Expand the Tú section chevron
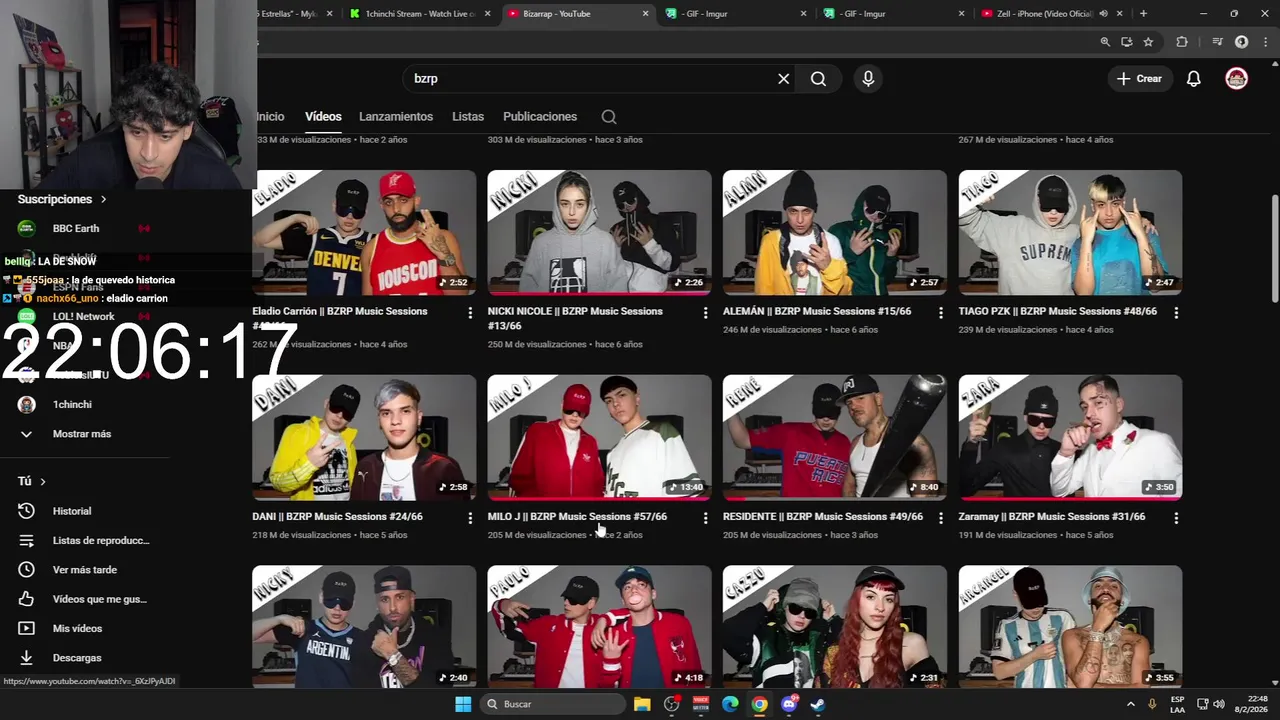This screenshot has height=720, width=1280. tap(43, 482)
